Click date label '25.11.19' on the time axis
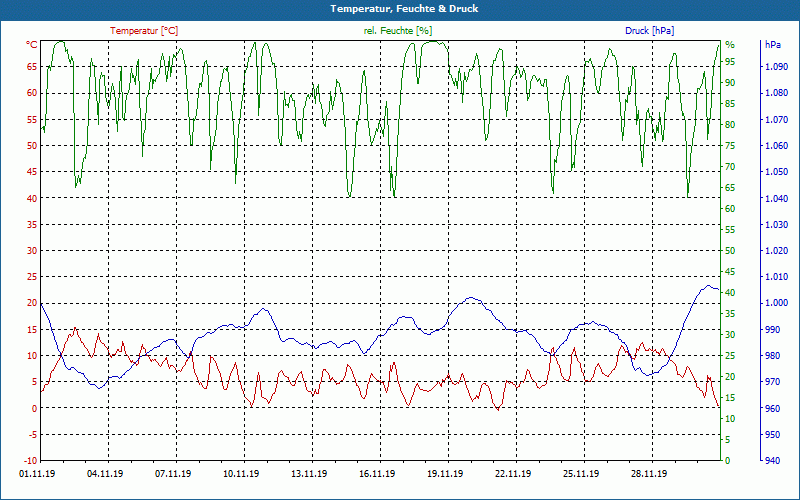The height and width of the screenshot is (500, 800). pos(581,474)
